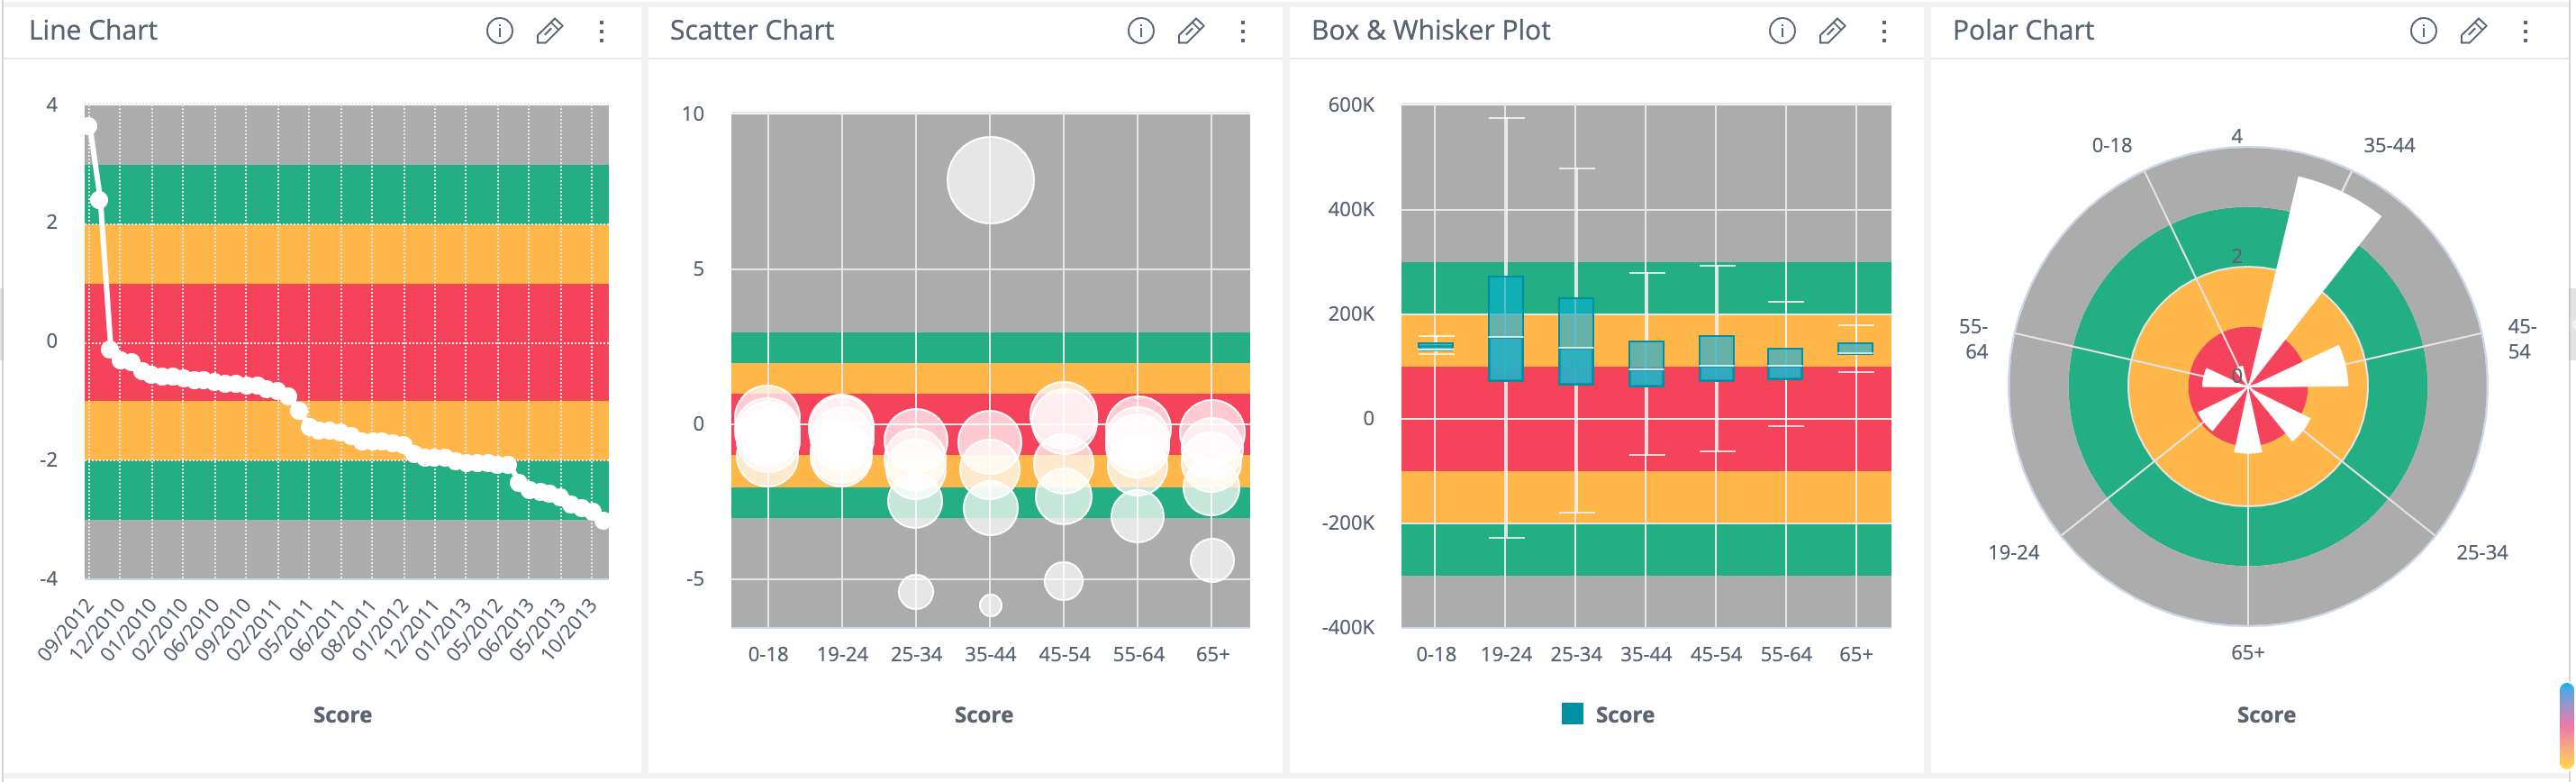Show info for Box & Whisker Plot
Screen dimensions: 2576x782
1781,31
